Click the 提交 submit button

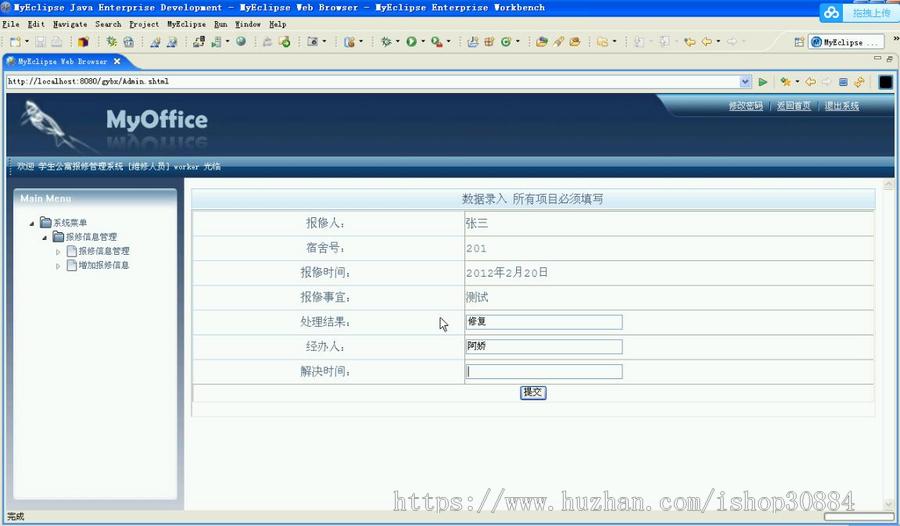533,392
